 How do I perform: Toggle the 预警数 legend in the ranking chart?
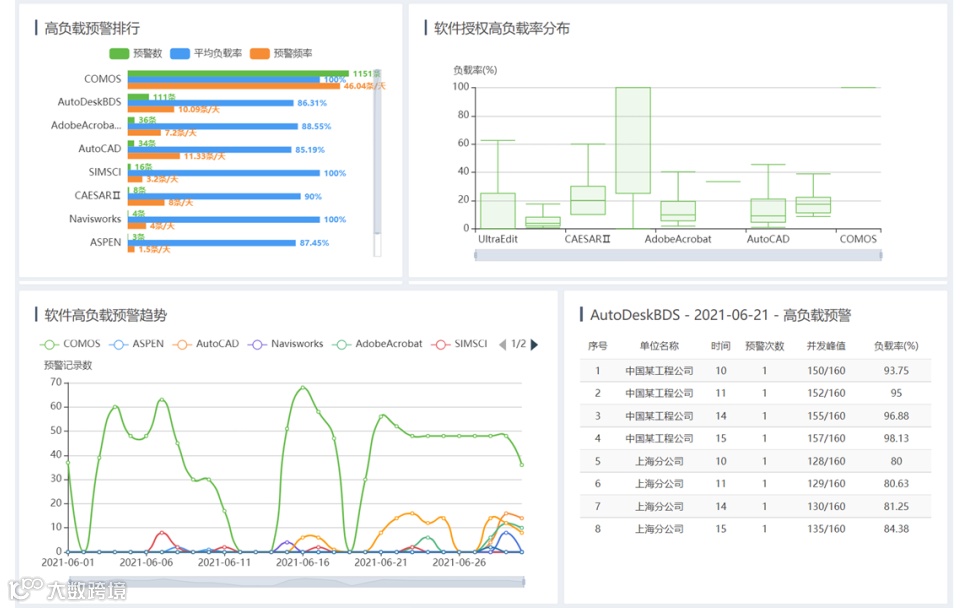(x=135, y=53)
